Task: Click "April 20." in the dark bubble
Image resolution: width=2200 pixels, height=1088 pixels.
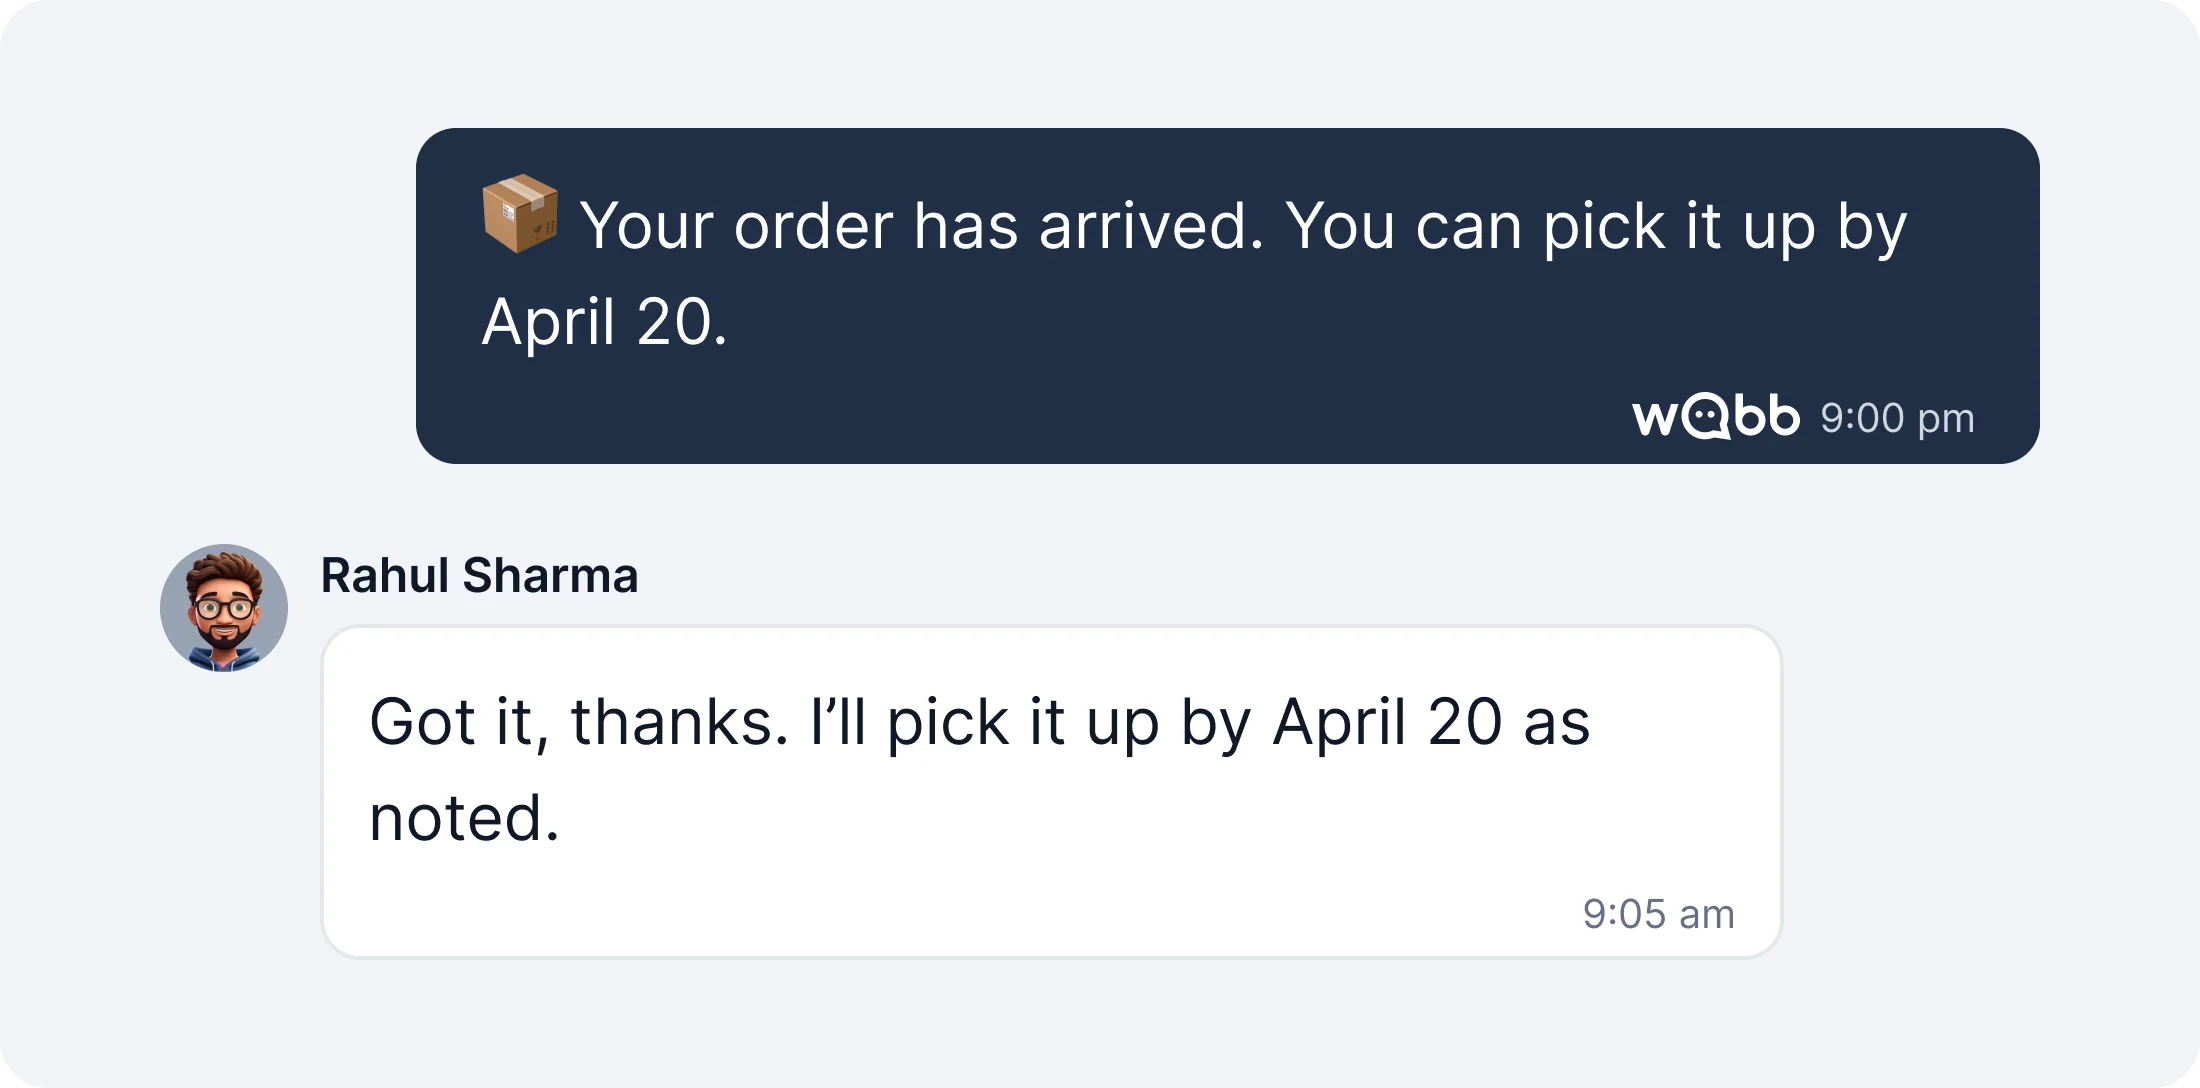Action: click(604, 323)
